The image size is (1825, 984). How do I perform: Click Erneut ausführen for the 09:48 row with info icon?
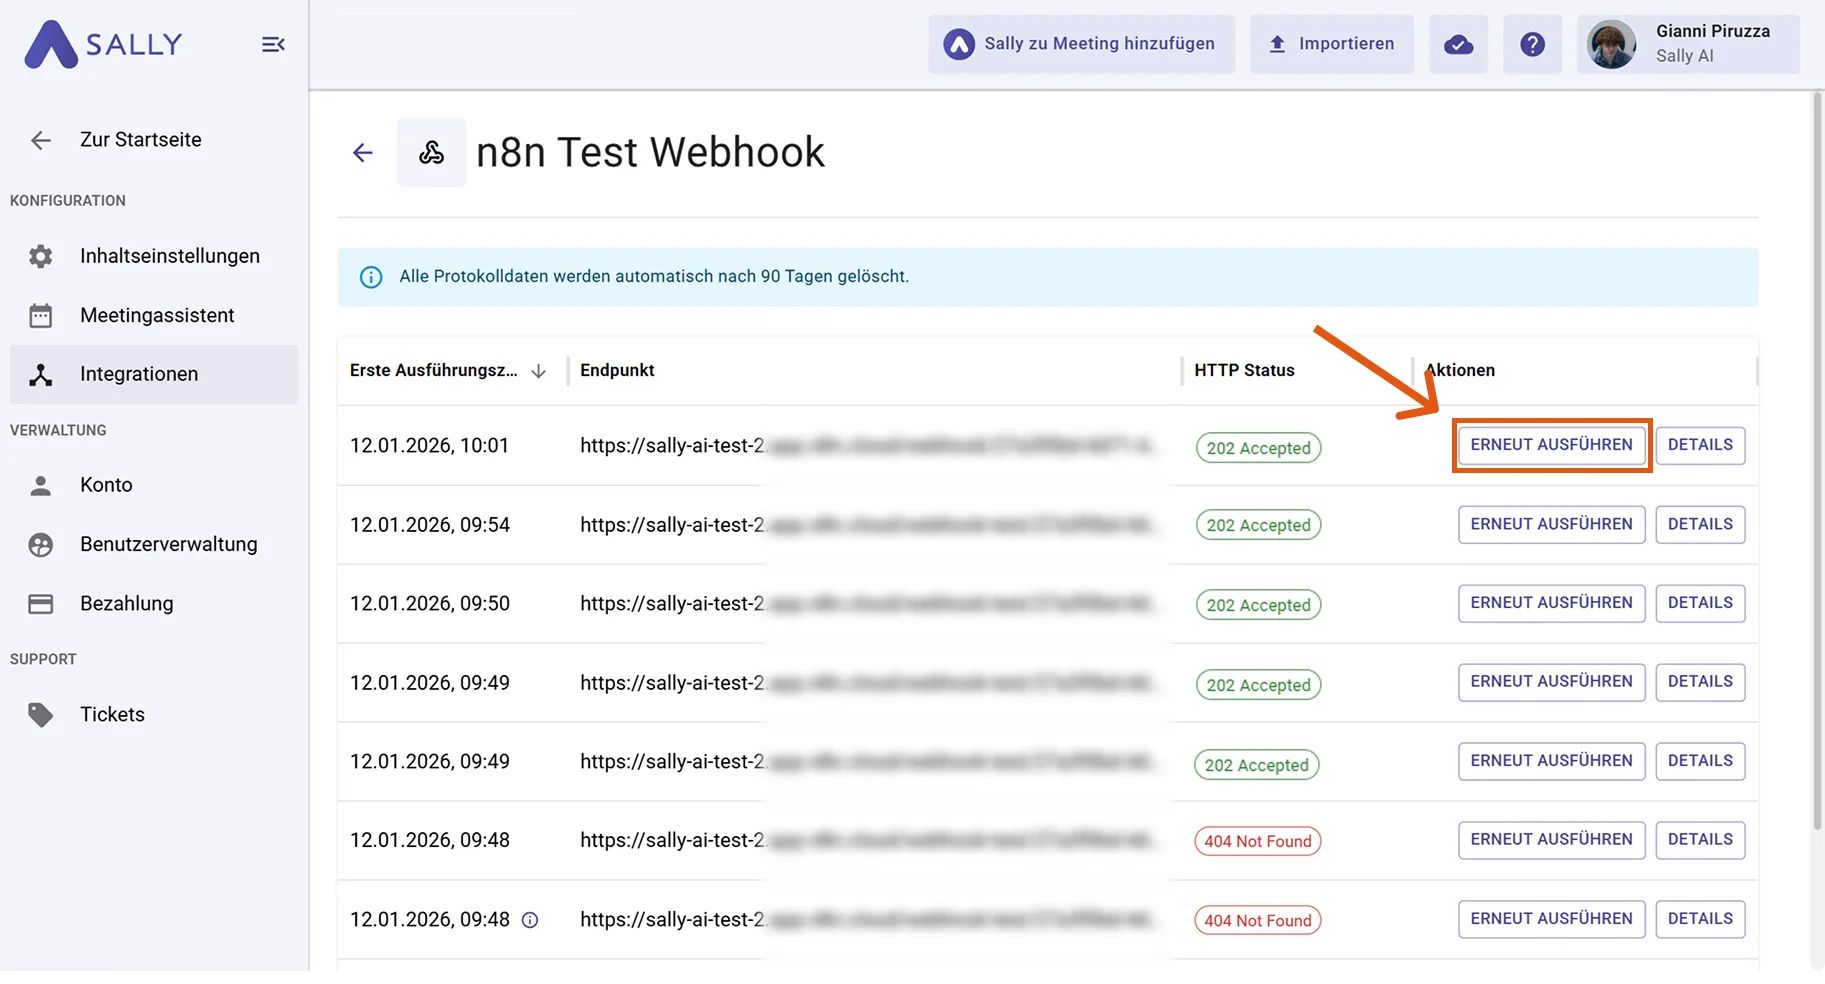tap(1551, 919)
